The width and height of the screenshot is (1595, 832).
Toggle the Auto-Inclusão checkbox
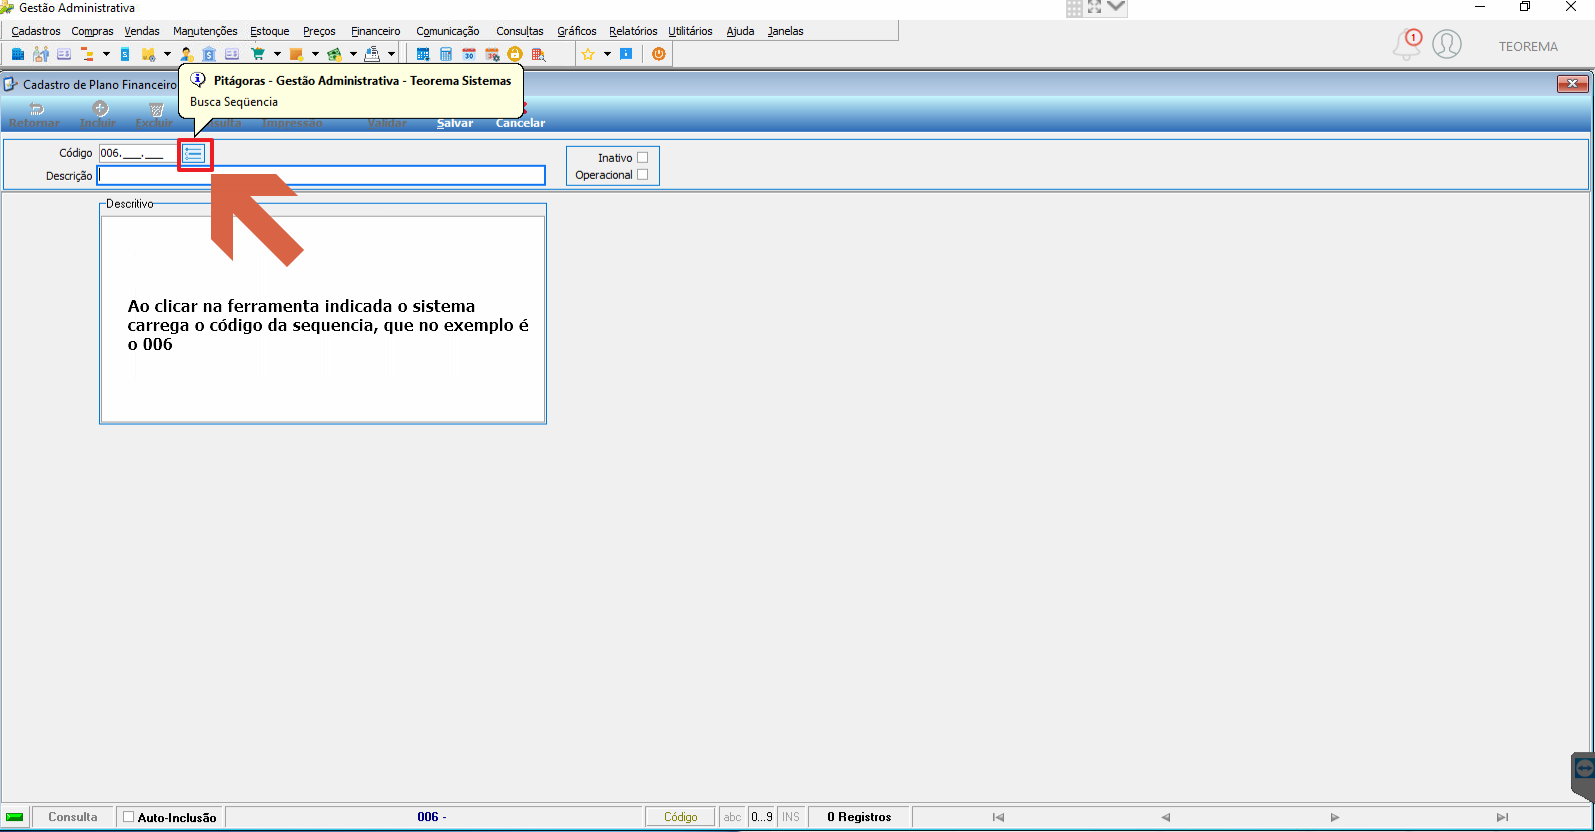pos(128,817)
